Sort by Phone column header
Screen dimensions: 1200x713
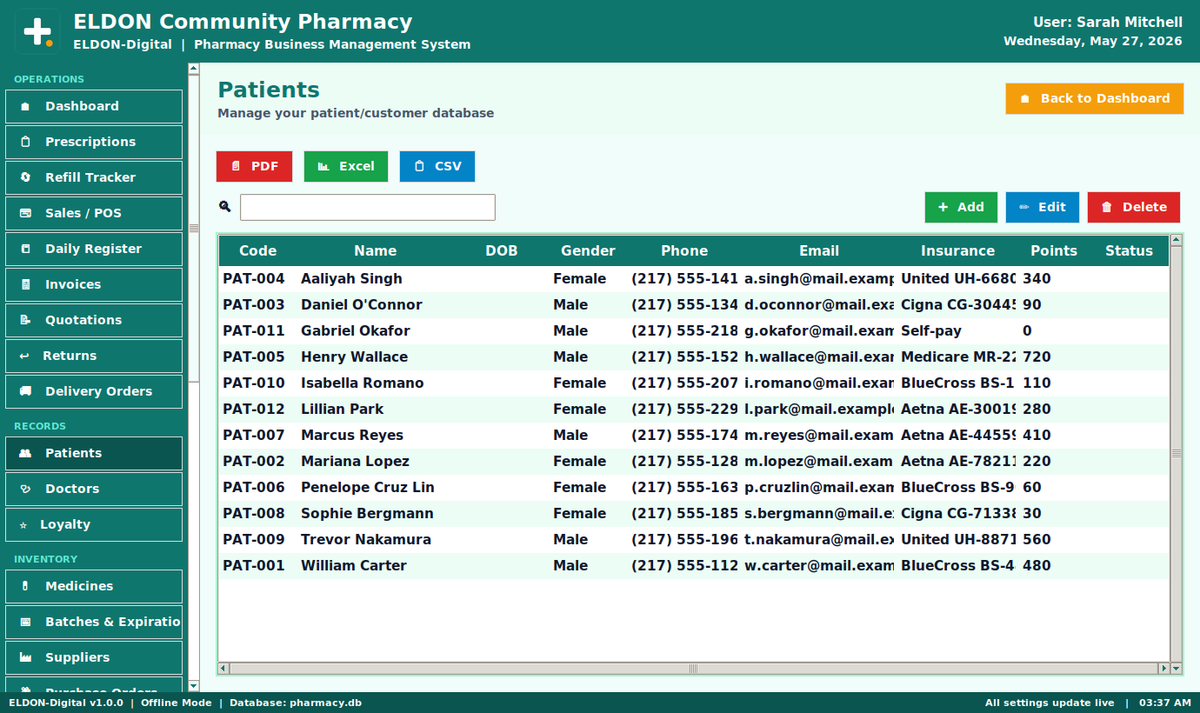click(684, 251)
